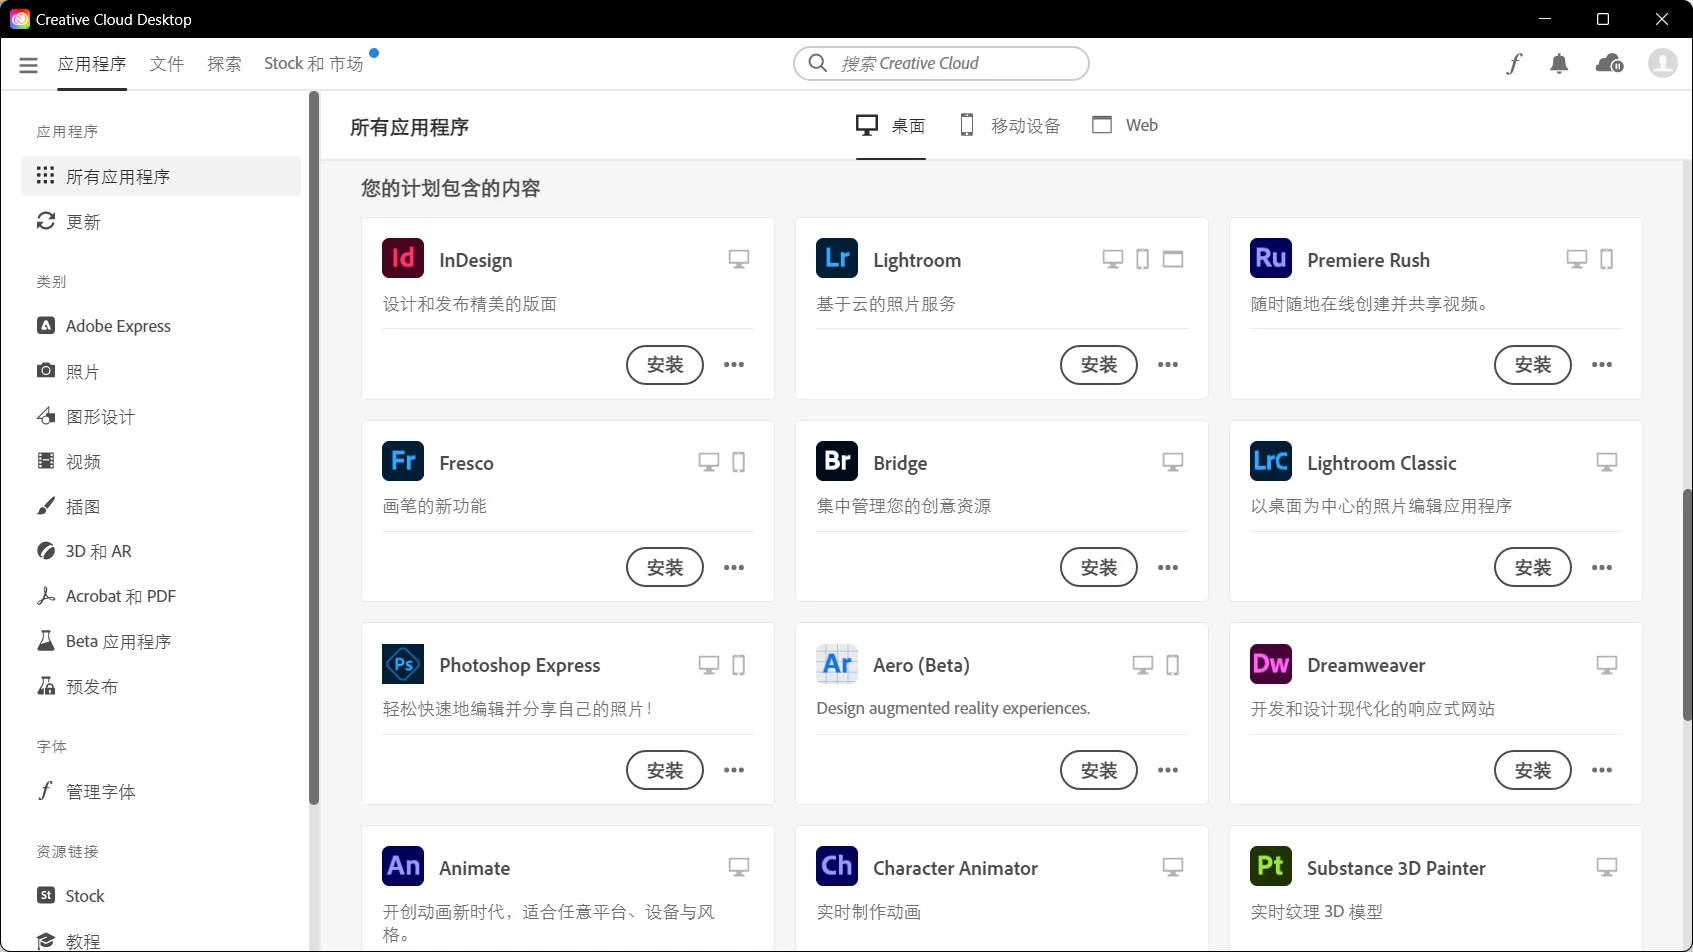Viewport: 1693px width, 952px height.
Task: Check the cloud sync status icon
Action: click(1609, 64)
